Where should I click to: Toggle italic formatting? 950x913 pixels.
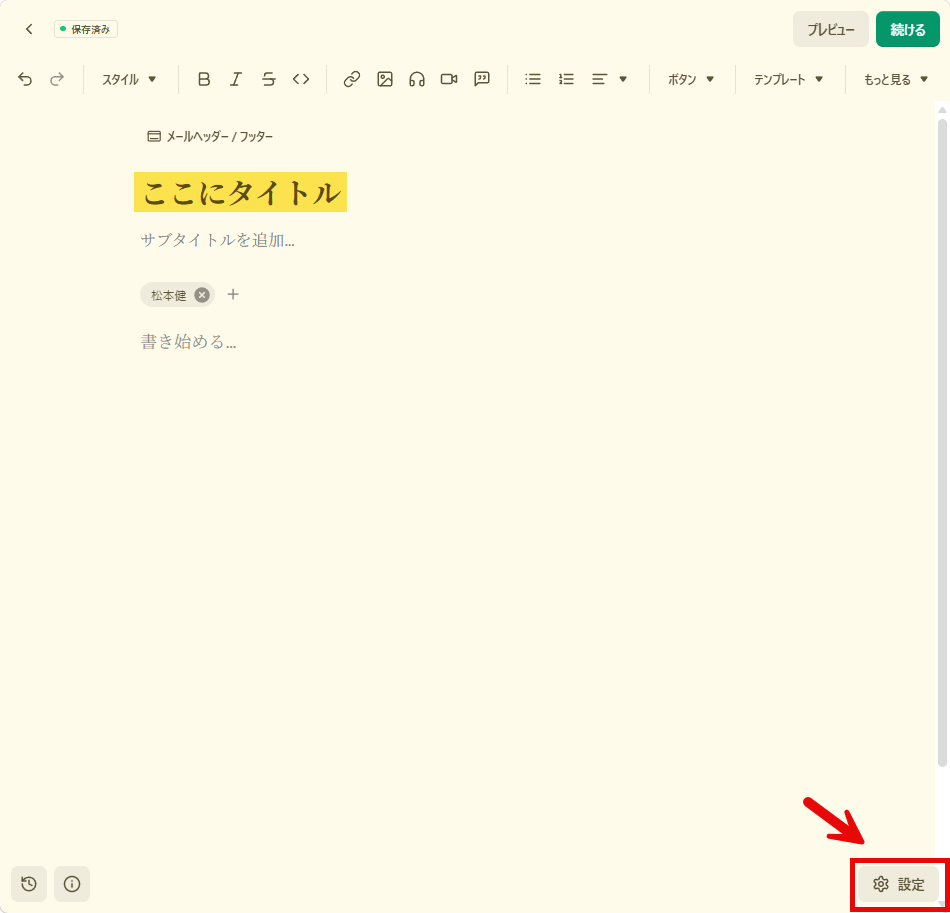tap(236, 79)
